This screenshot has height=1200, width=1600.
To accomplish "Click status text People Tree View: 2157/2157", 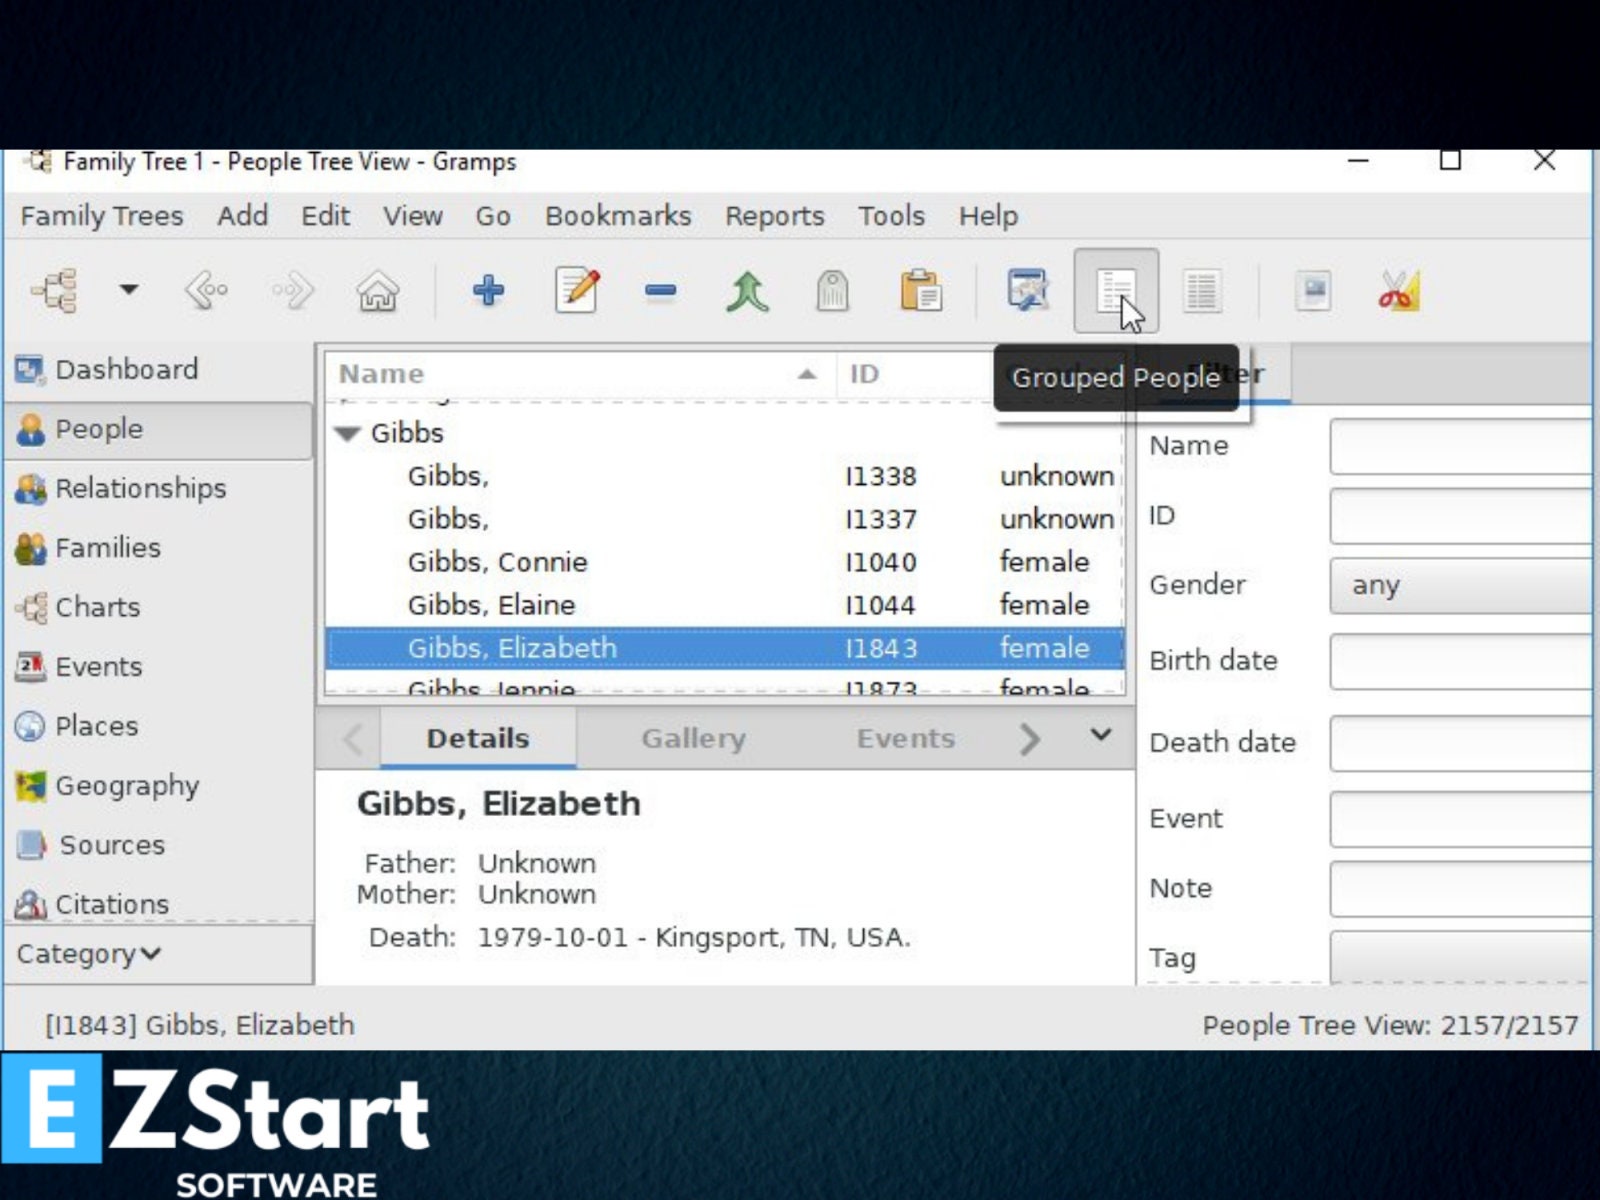I will [x=1390, y=1025].
